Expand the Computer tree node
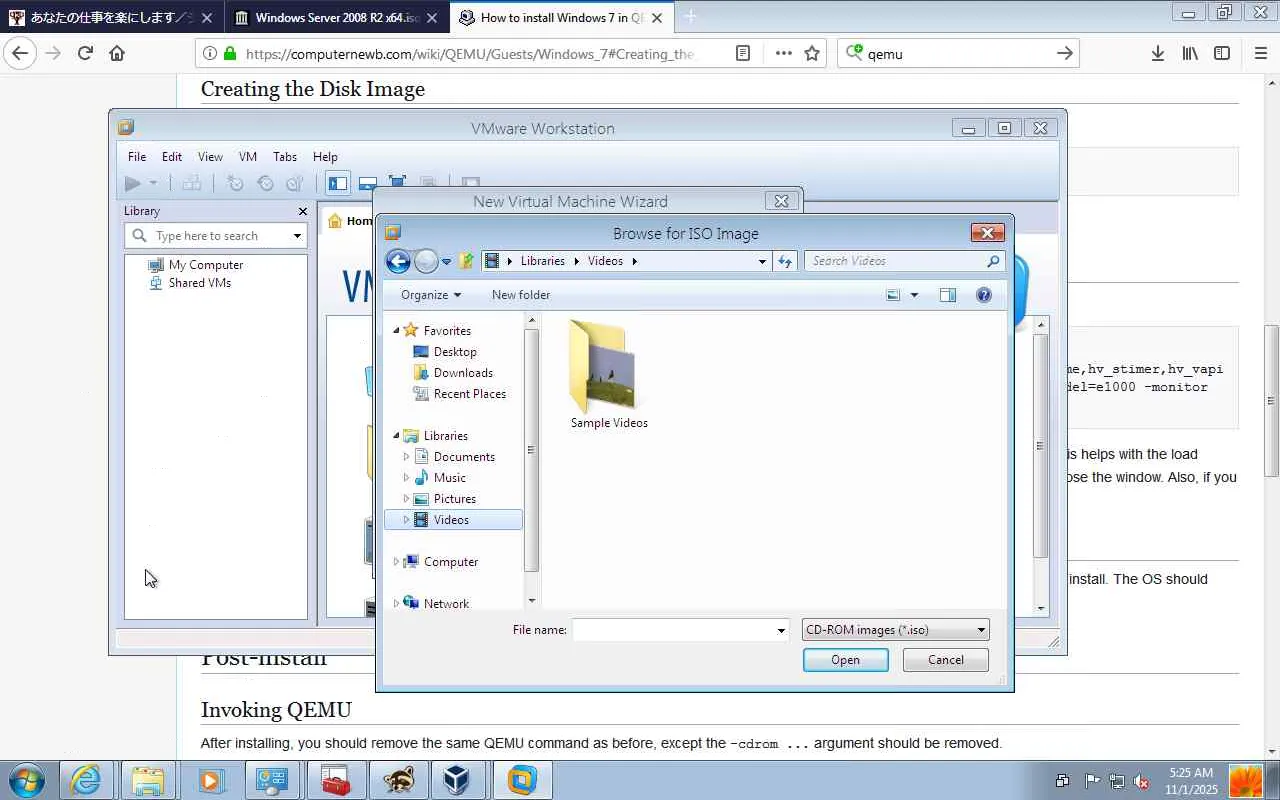Screen dimensions: 1280x800 [396, 562]
